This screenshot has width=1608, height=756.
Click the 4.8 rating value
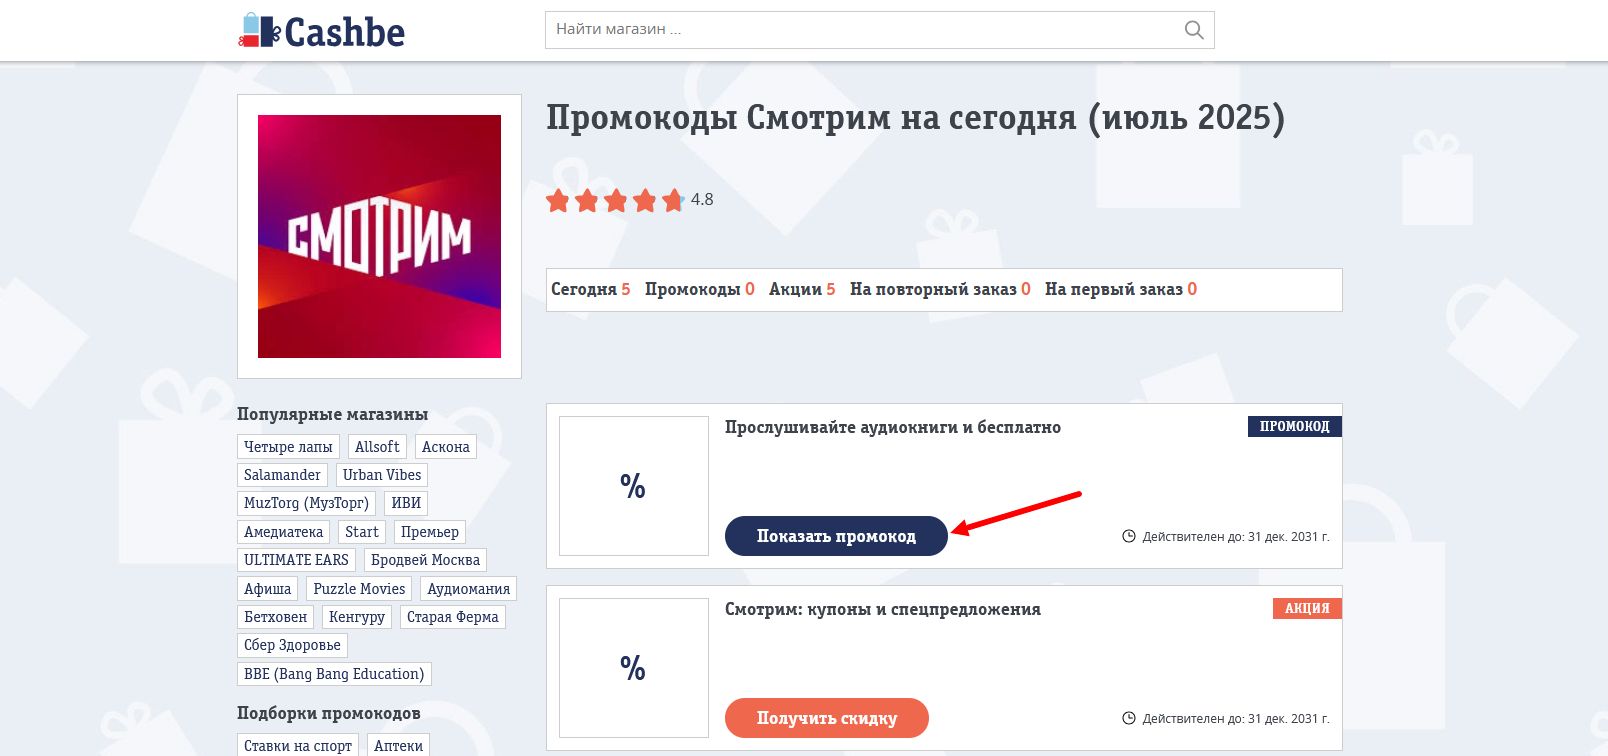(702, 200)
